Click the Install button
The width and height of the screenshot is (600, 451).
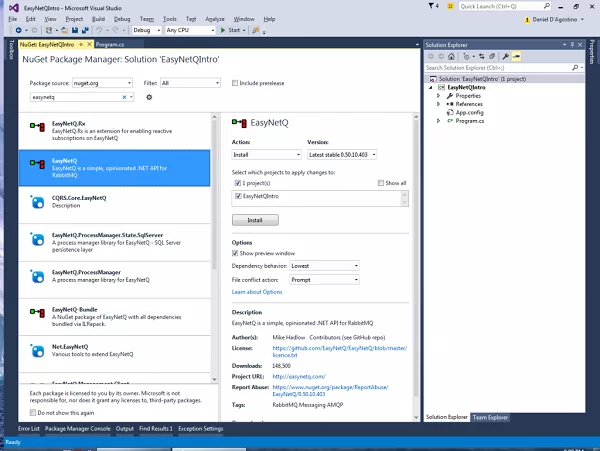click(255, 219)
